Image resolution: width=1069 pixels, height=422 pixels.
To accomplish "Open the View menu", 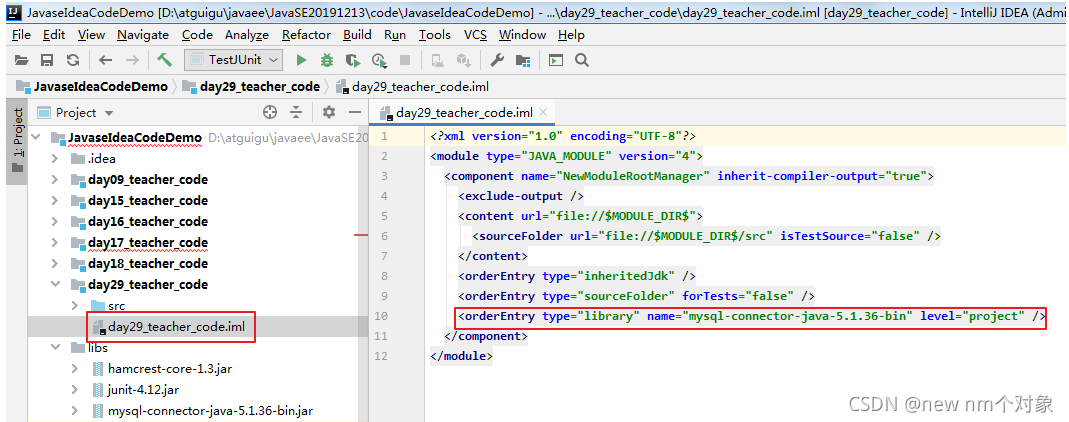I will pos(91,35).
